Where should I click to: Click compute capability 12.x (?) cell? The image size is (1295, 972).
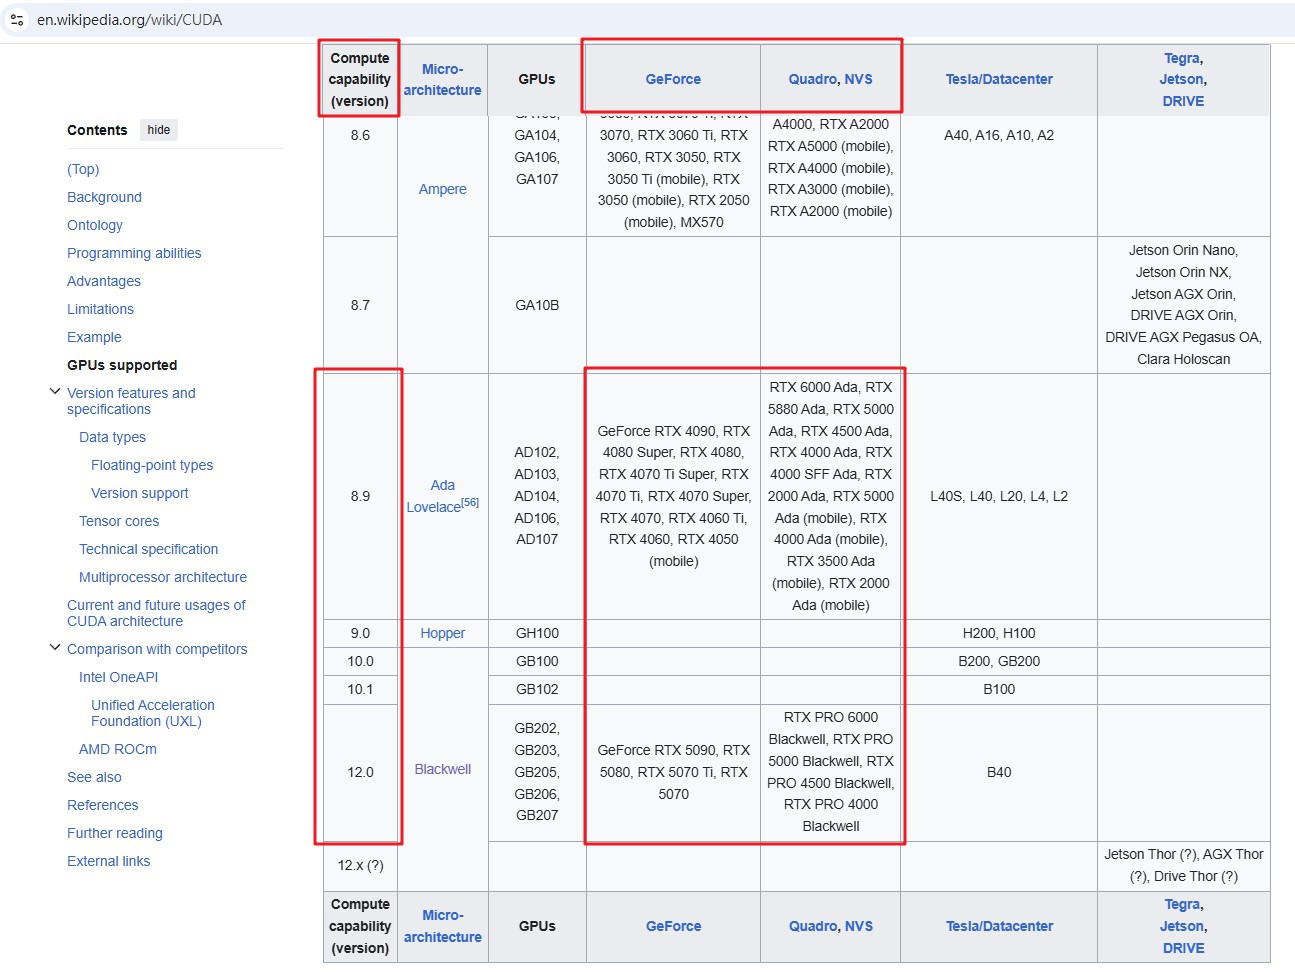pos(360,865)
